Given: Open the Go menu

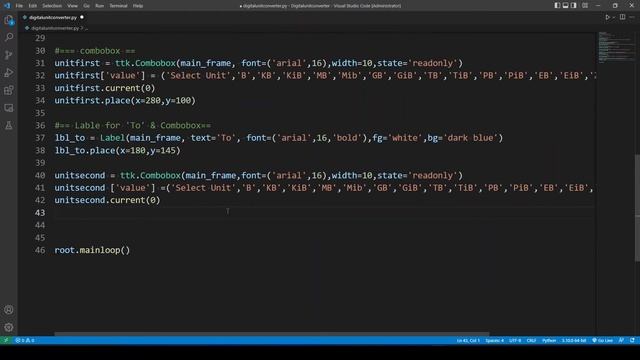Looking at the screenshot, I should (87, 6).
